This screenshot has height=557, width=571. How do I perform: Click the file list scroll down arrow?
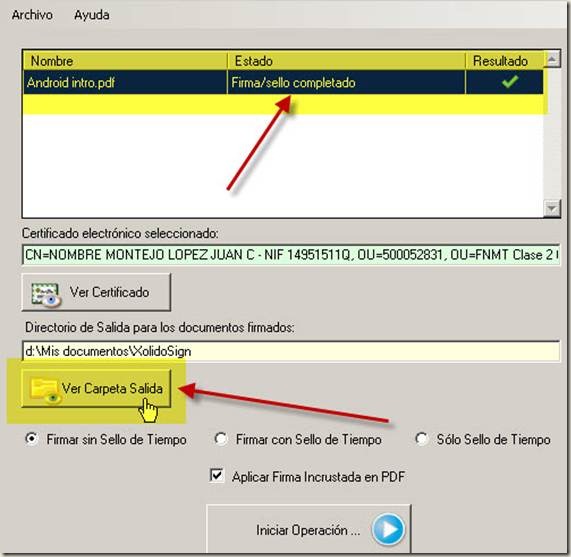(552, 209)
